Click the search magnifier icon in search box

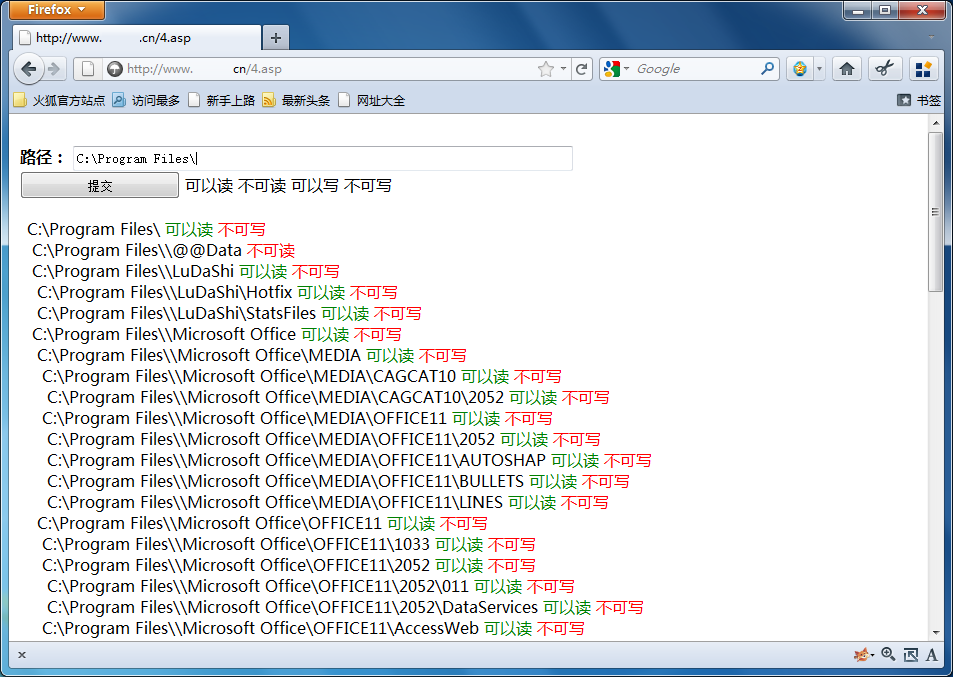click(767, 69)
